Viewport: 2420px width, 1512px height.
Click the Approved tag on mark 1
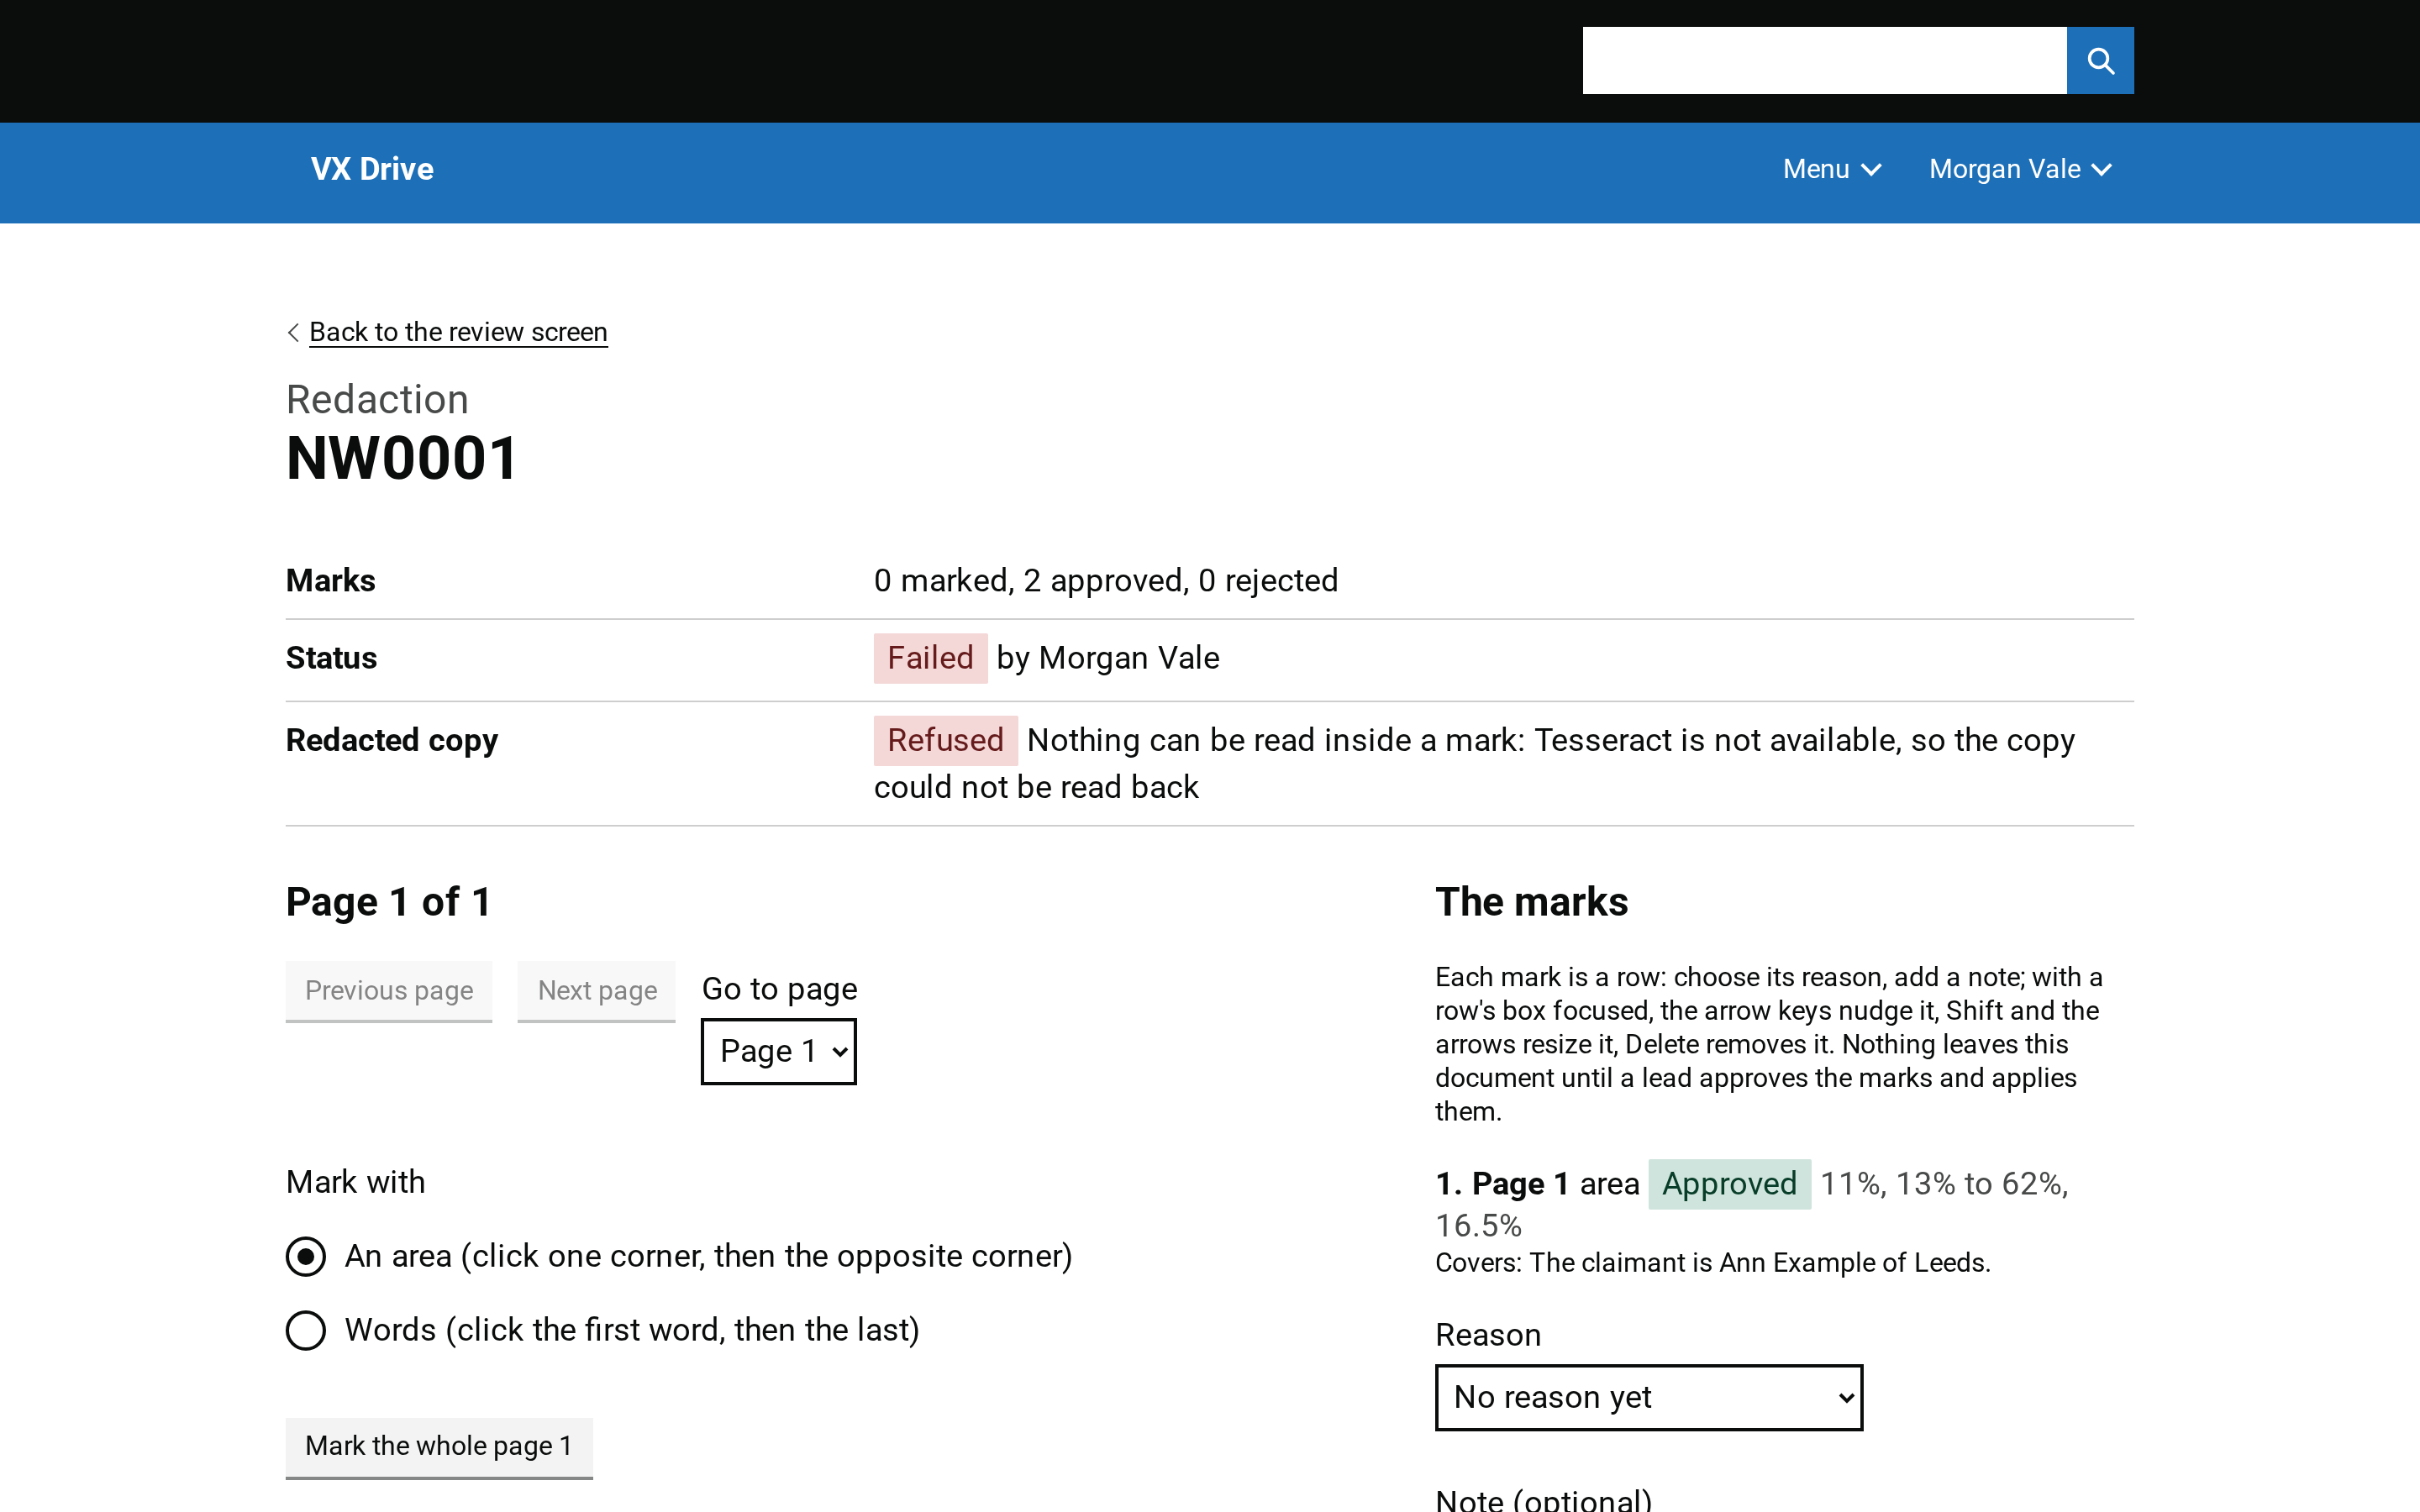pos(1729,1184)
